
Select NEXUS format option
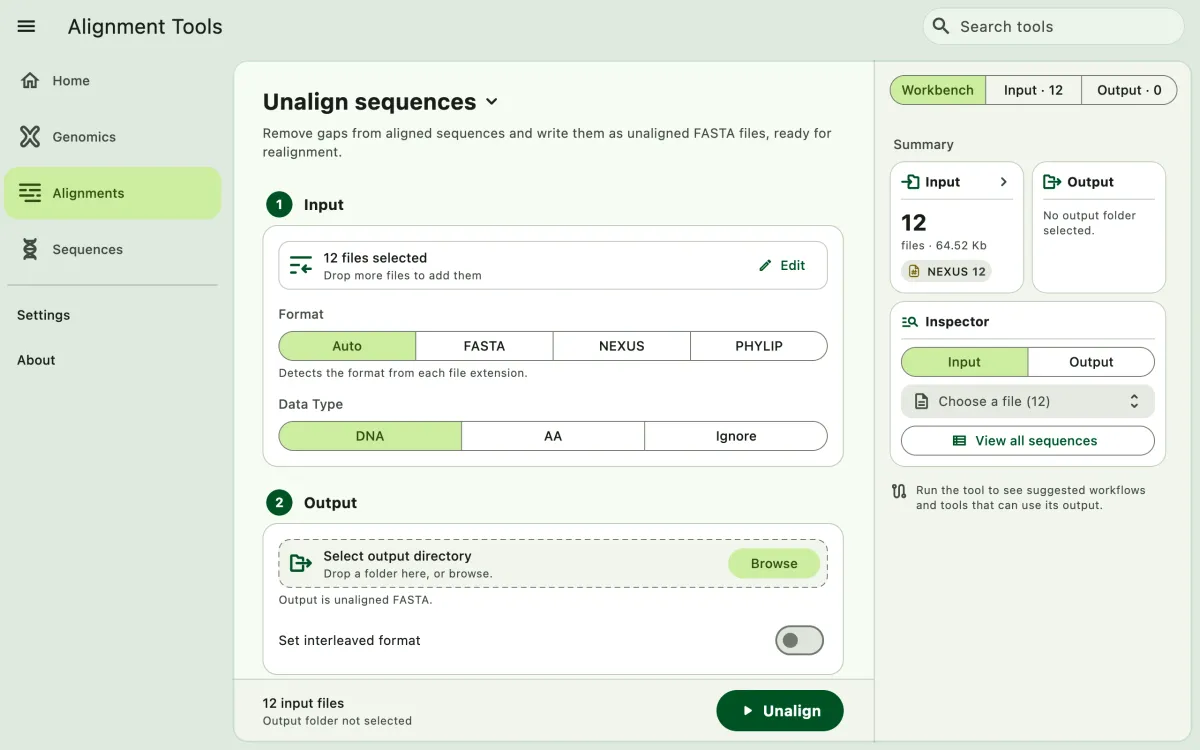[x=622, y=346]
